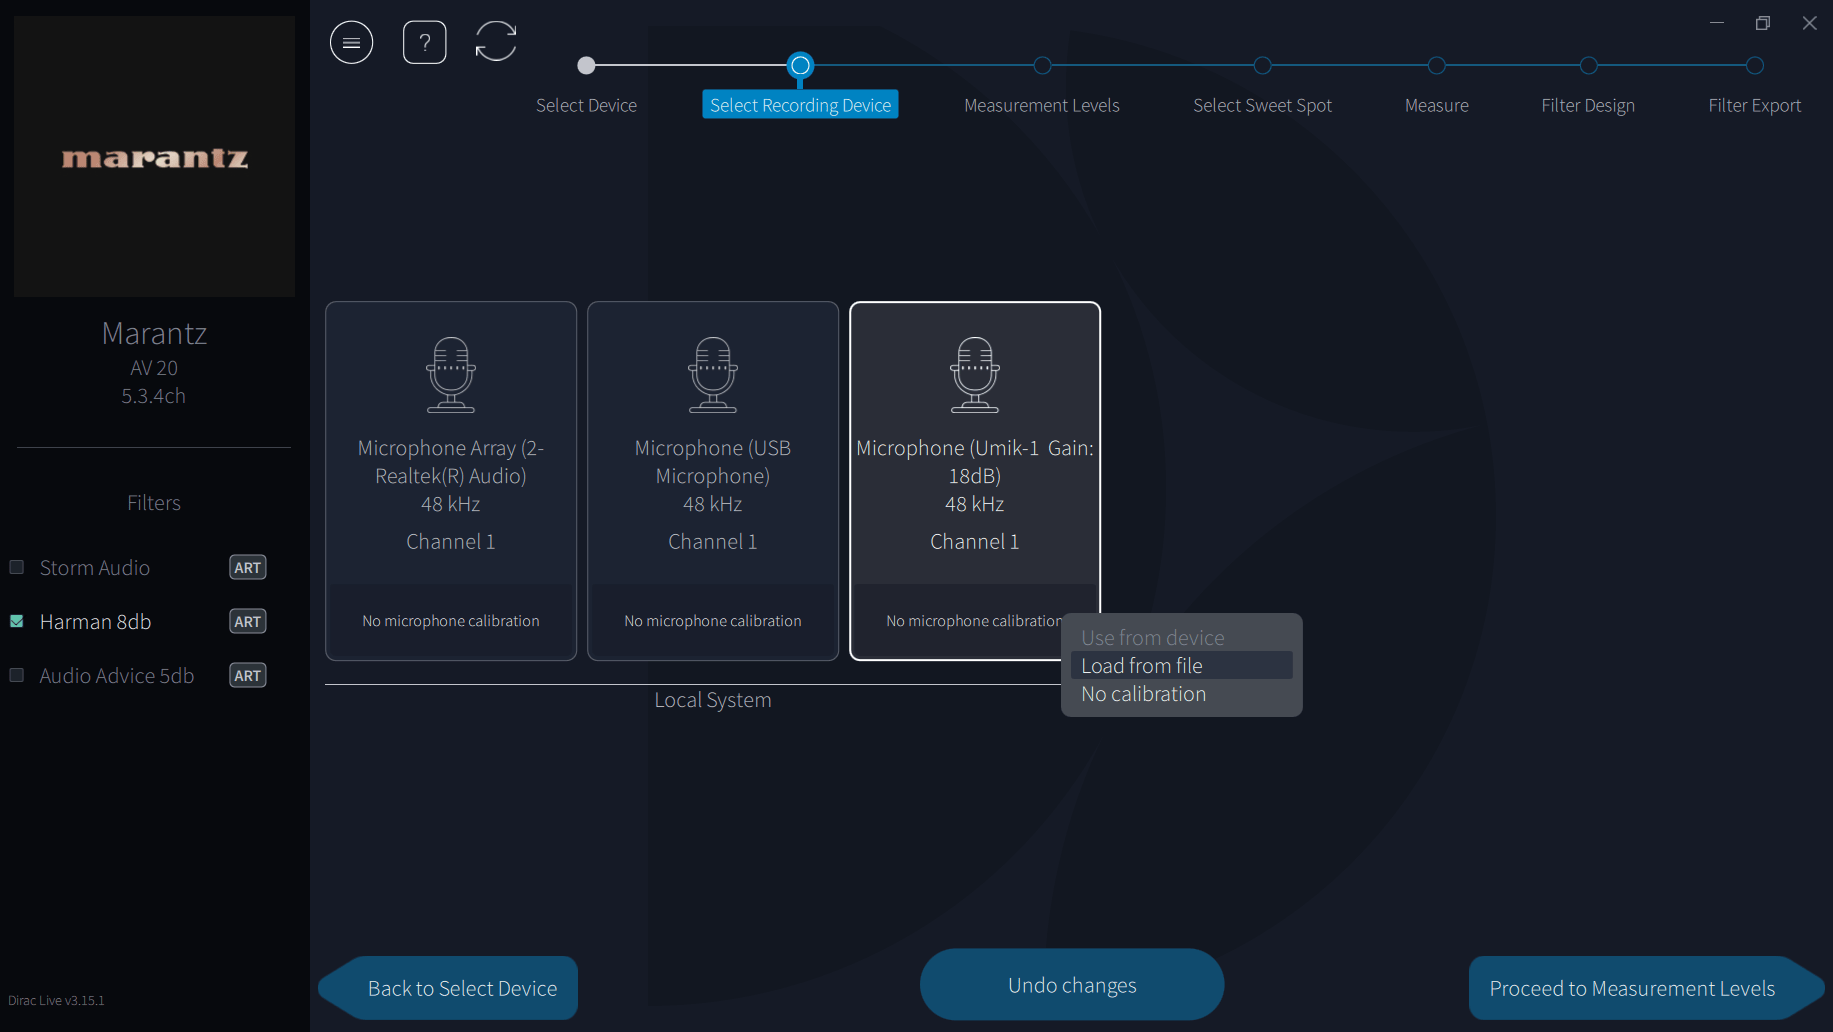Viewport: 1833px width, 1032px height.
Task: Expand the Umik-1 microphone calibration dropdown
Action: click(x=975, y=621)
